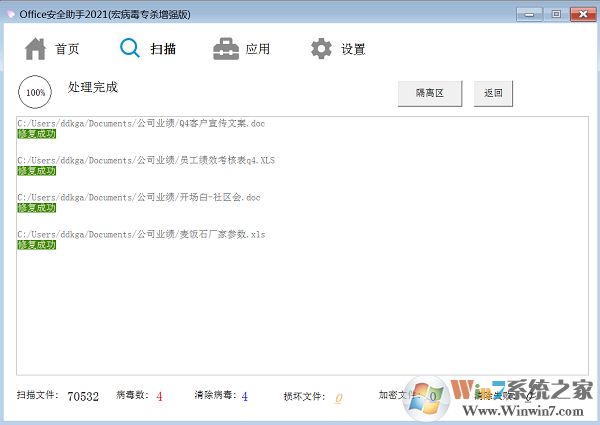Click the 返回 button
600x425 pixels.
493,93
